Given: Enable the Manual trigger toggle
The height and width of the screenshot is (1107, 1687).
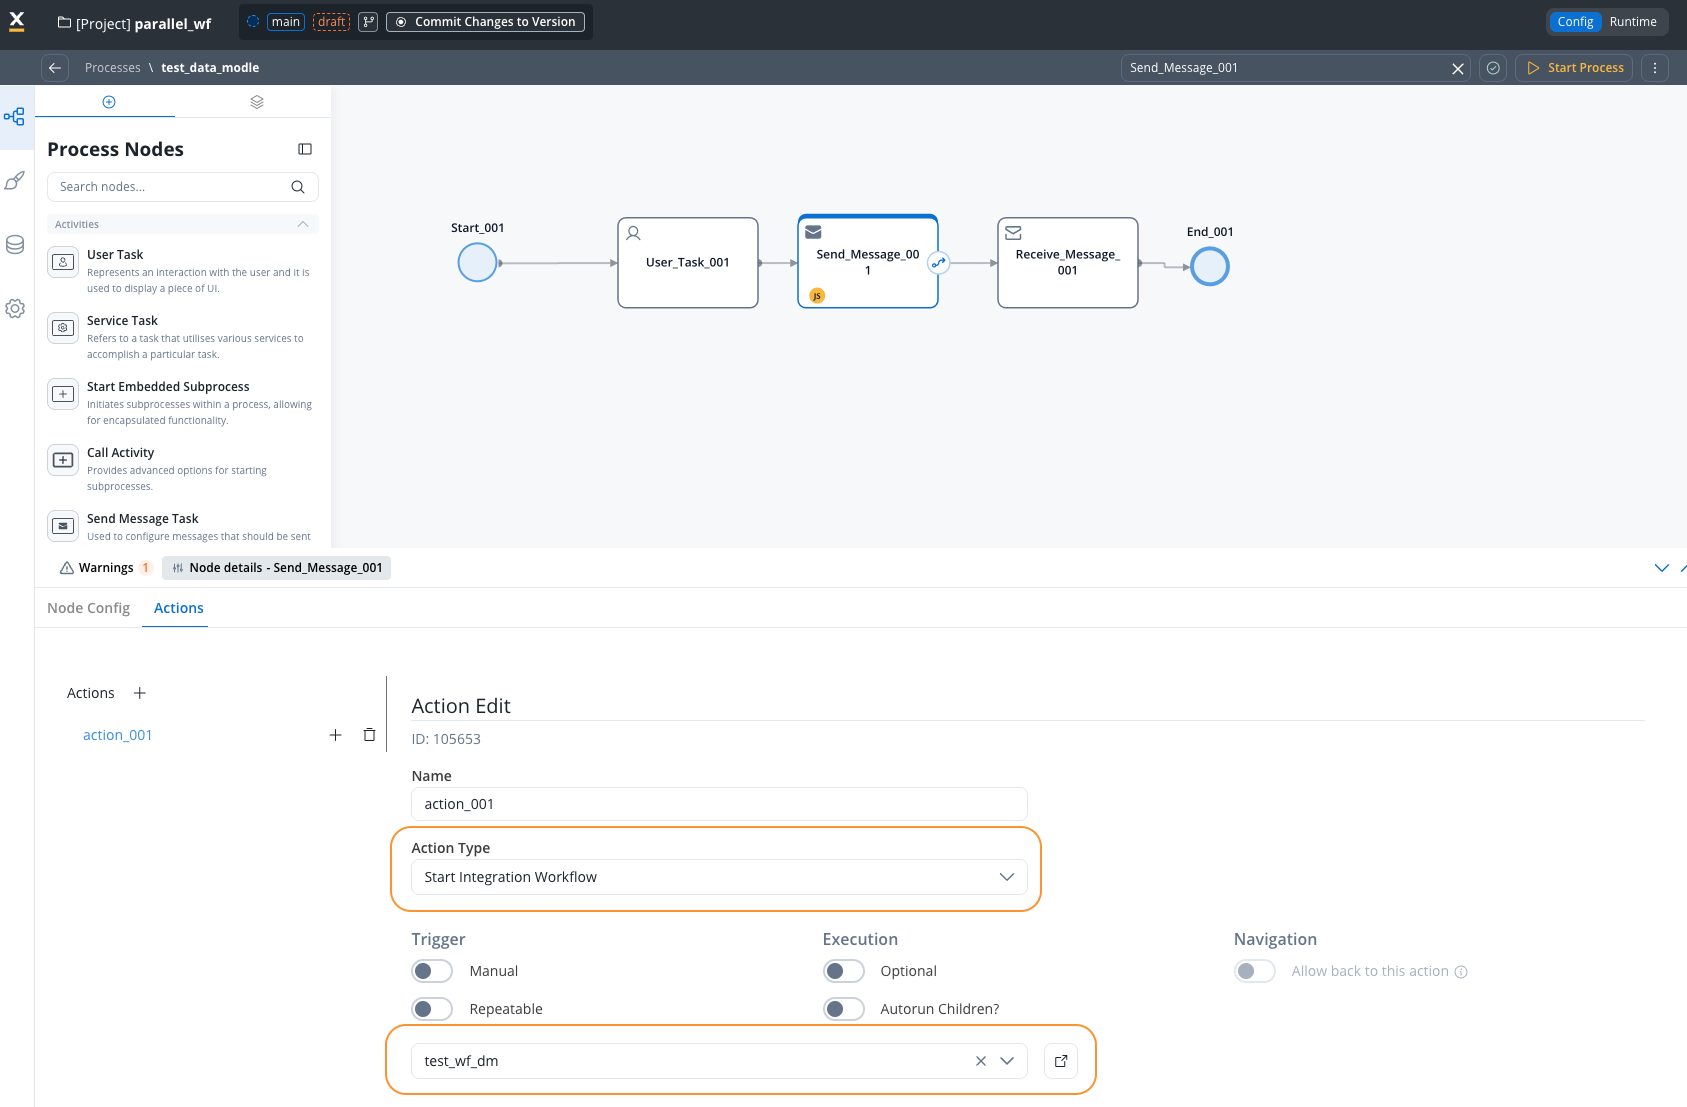Looking at the screenshot, I should tap(432, 971).
